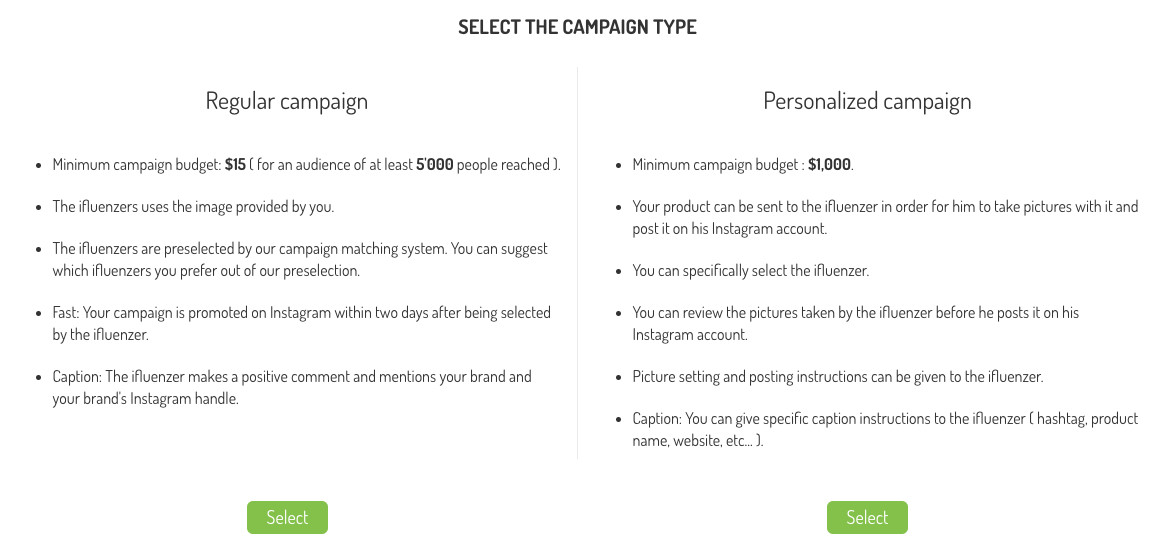Click the Fast promotion within two days bullet

pos(302,323)
